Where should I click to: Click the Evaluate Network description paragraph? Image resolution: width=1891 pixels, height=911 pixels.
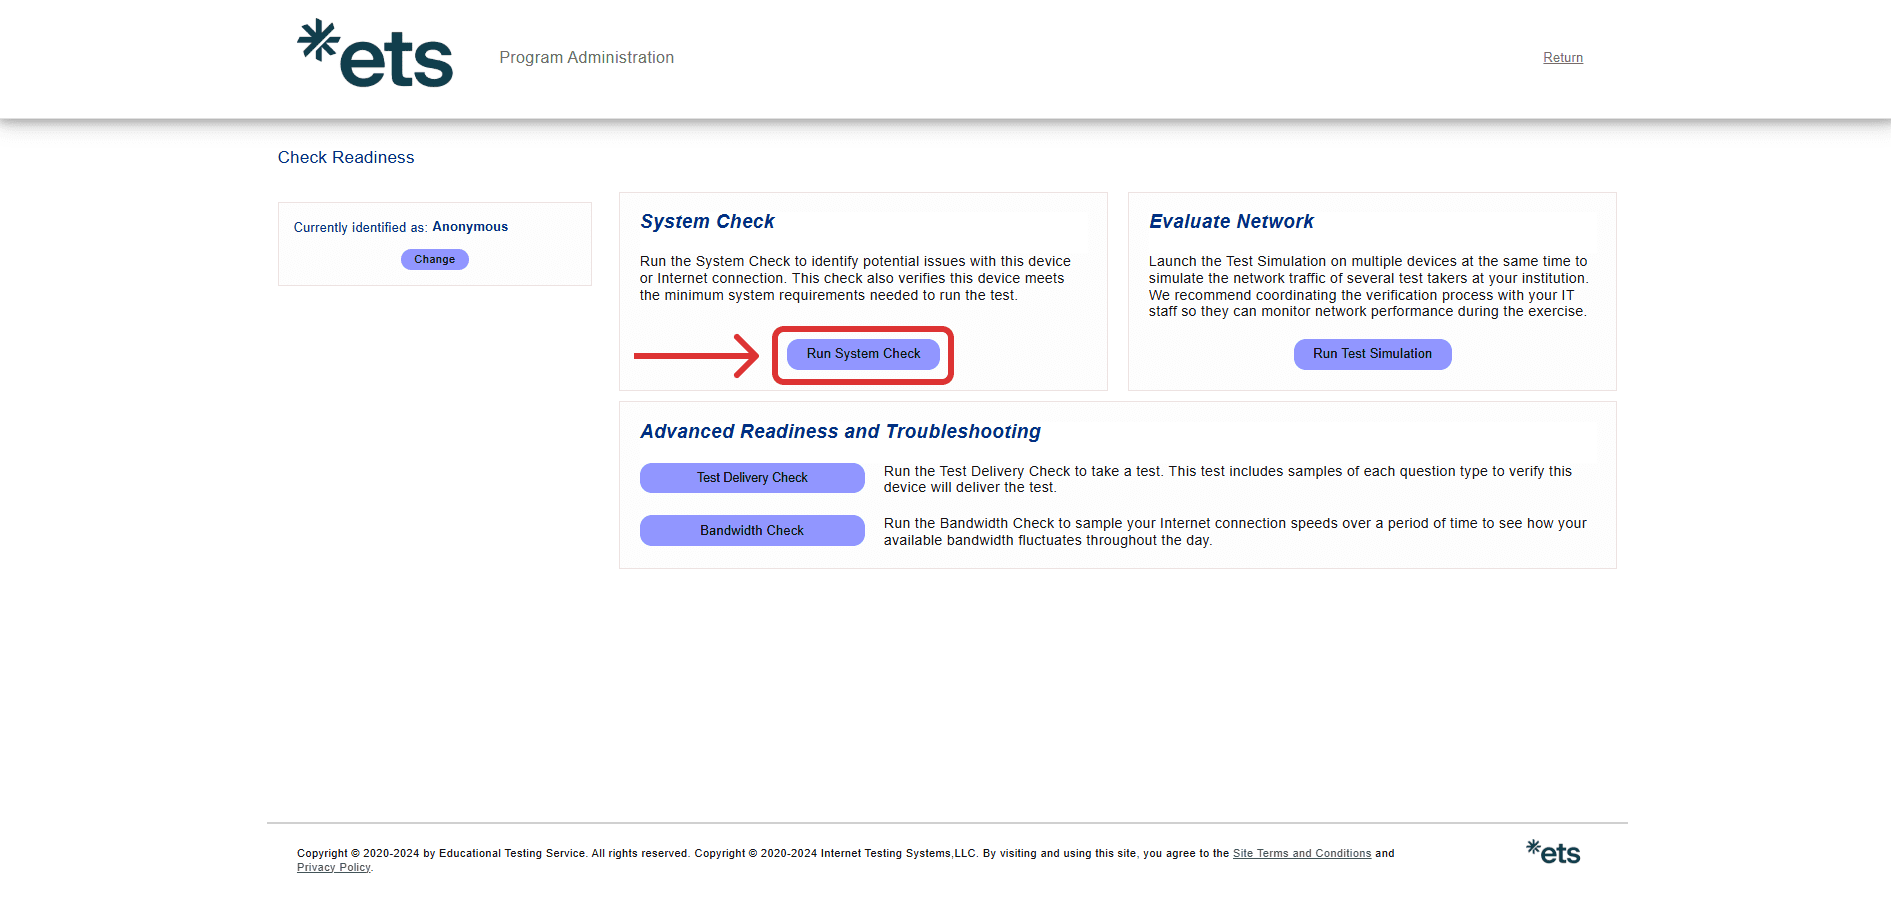click(x=1367, y=286)
